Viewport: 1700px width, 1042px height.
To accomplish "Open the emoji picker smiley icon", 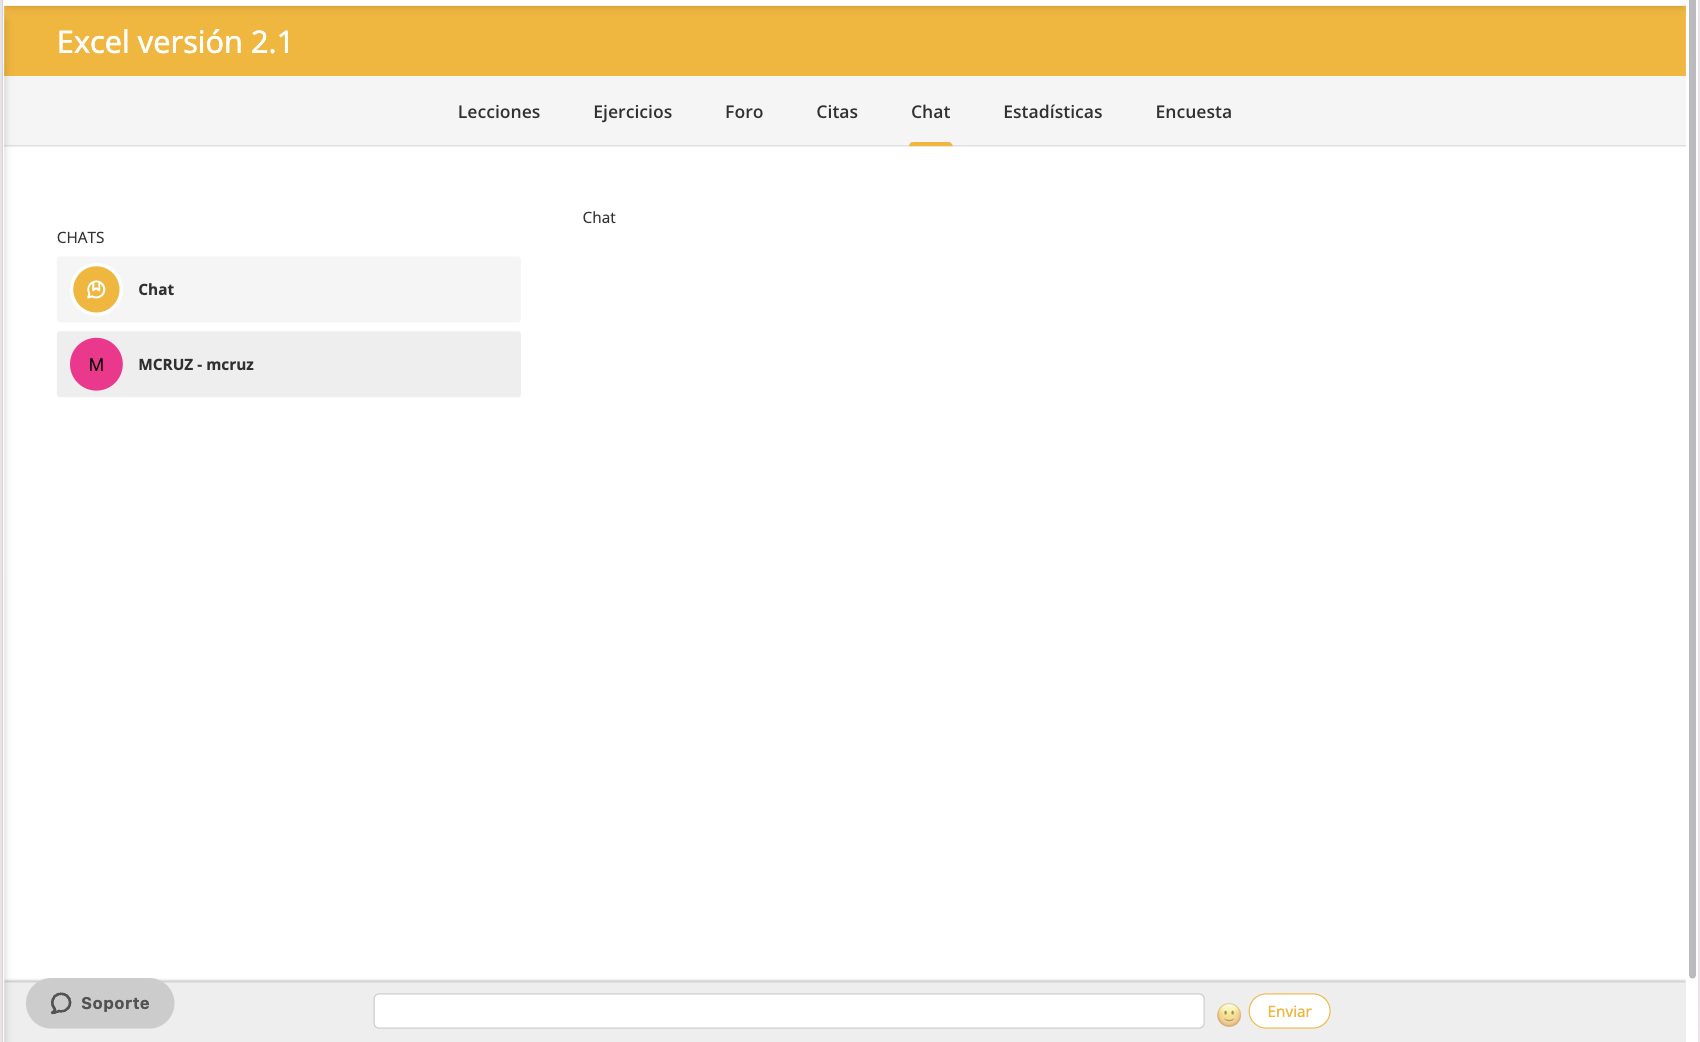I will pyautogui.click(x=1229, y=1014).
